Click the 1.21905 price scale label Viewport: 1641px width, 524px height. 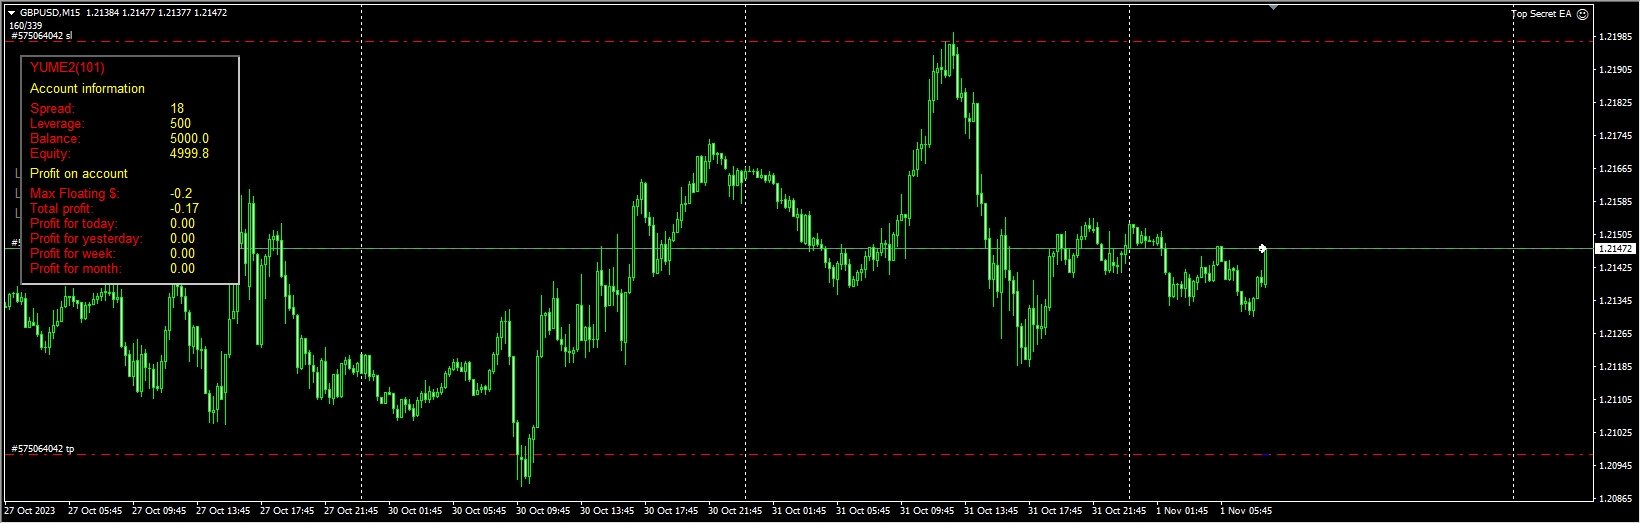[x=1616, y=70]
